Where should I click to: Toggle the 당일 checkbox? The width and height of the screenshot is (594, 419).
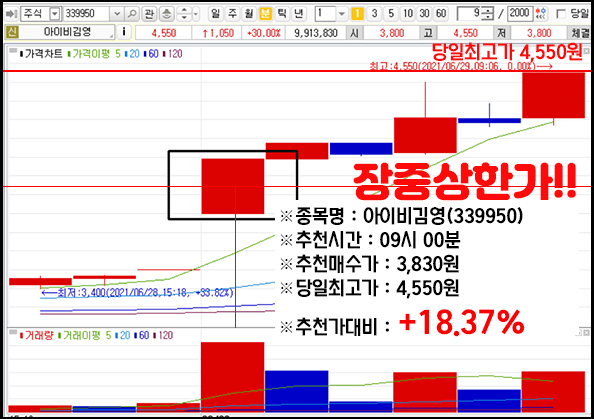tap(561, 14)
